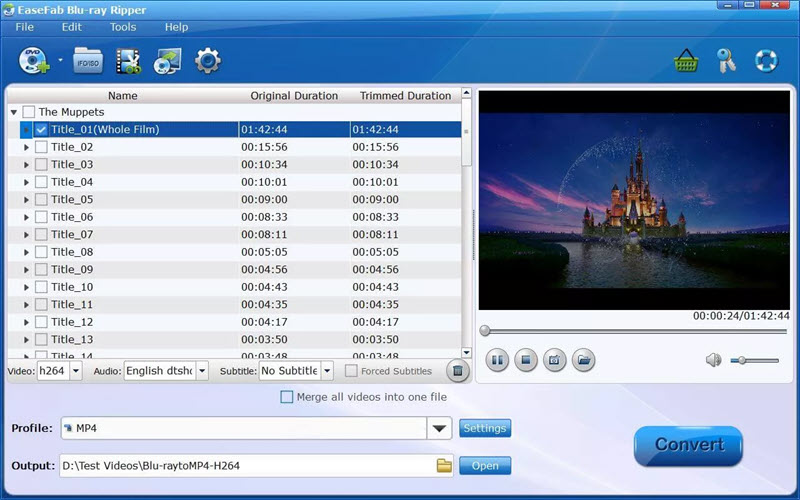
Task: Open the video edit film icon
Action: point(128,62)
